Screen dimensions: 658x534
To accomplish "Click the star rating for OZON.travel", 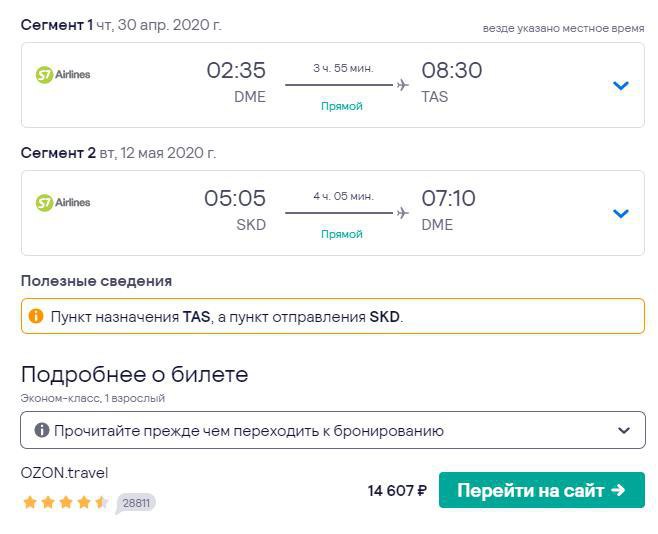I will click(65, 502).
